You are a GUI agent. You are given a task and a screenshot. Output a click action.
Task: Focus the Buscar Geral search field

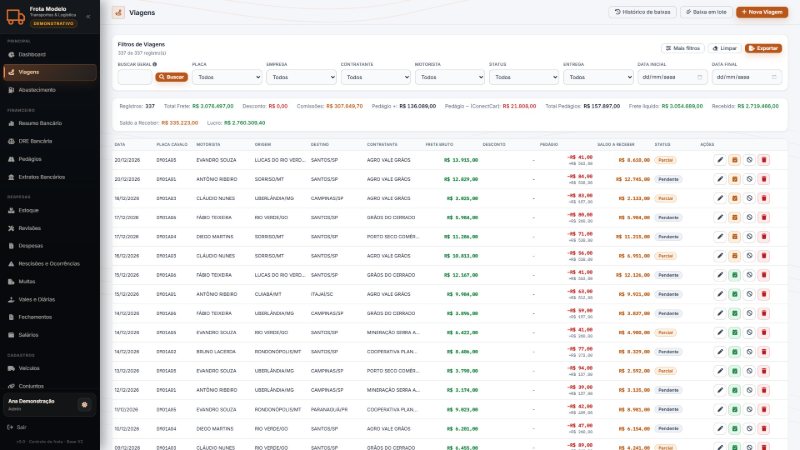[x=135, y=77]
